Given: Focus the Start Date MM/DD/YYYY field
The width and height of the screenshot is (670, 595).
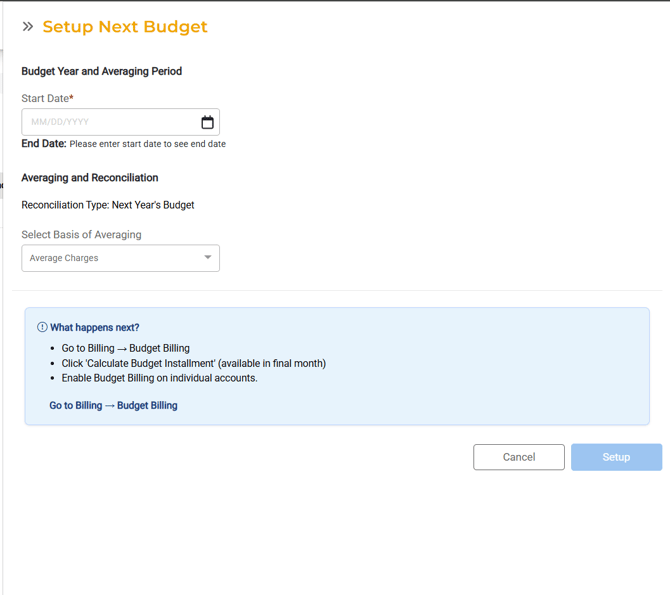Looking at the screenshot, I should 108,122.
